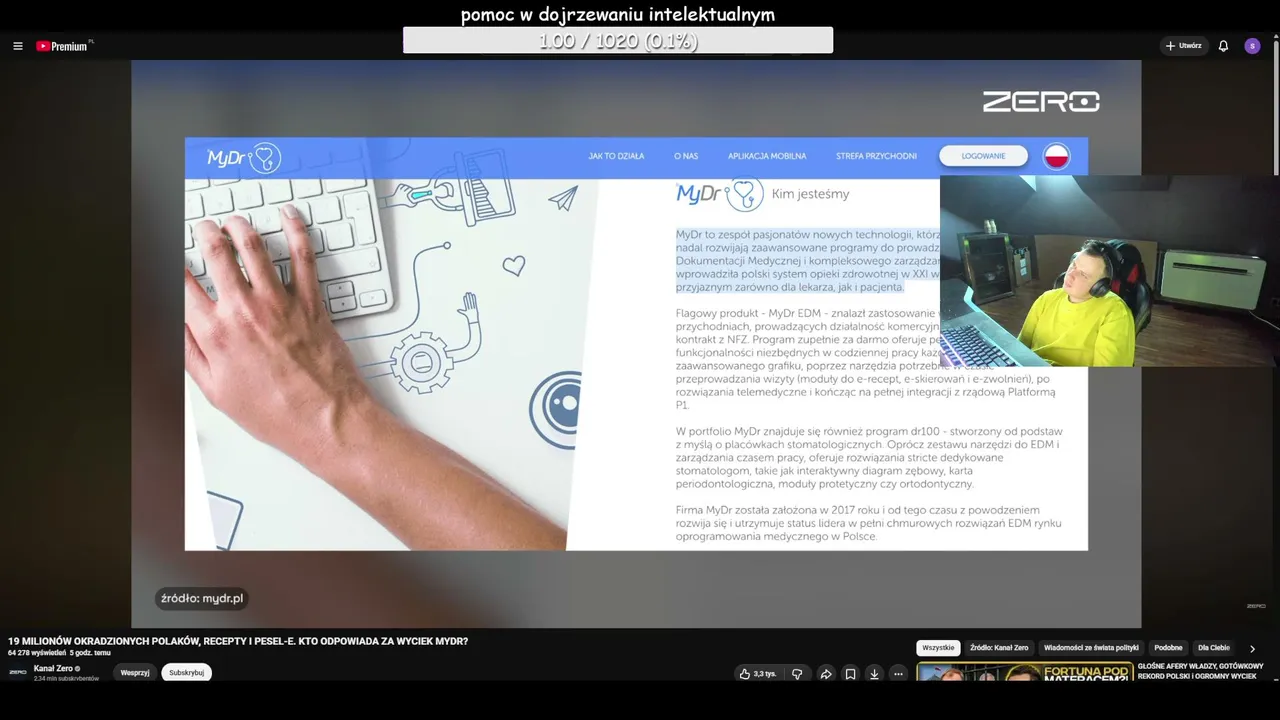Like the video with 3,3 tys. likes
This screenshot has width=1280, height=720.
757,674
